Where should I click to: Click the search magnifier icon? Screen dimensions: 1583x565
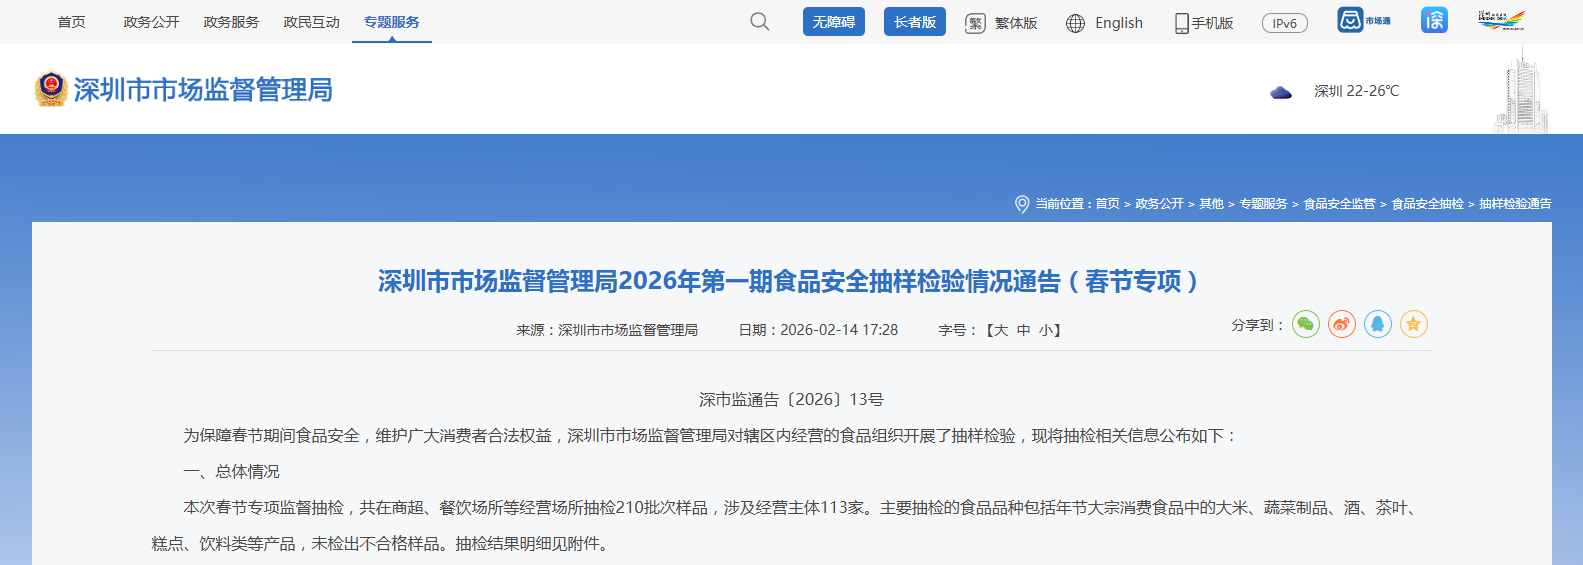click(760, 22)
